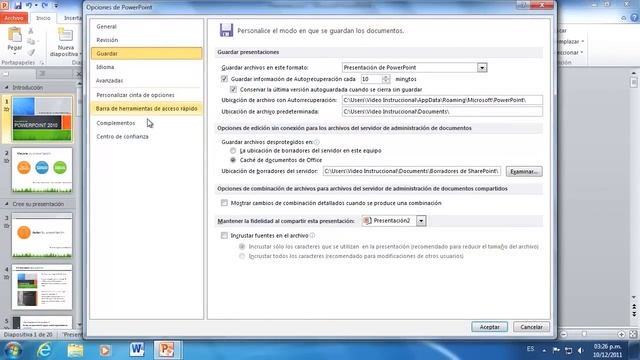
Task: Switch to Word in the taskbar
Action: (136, 350)
